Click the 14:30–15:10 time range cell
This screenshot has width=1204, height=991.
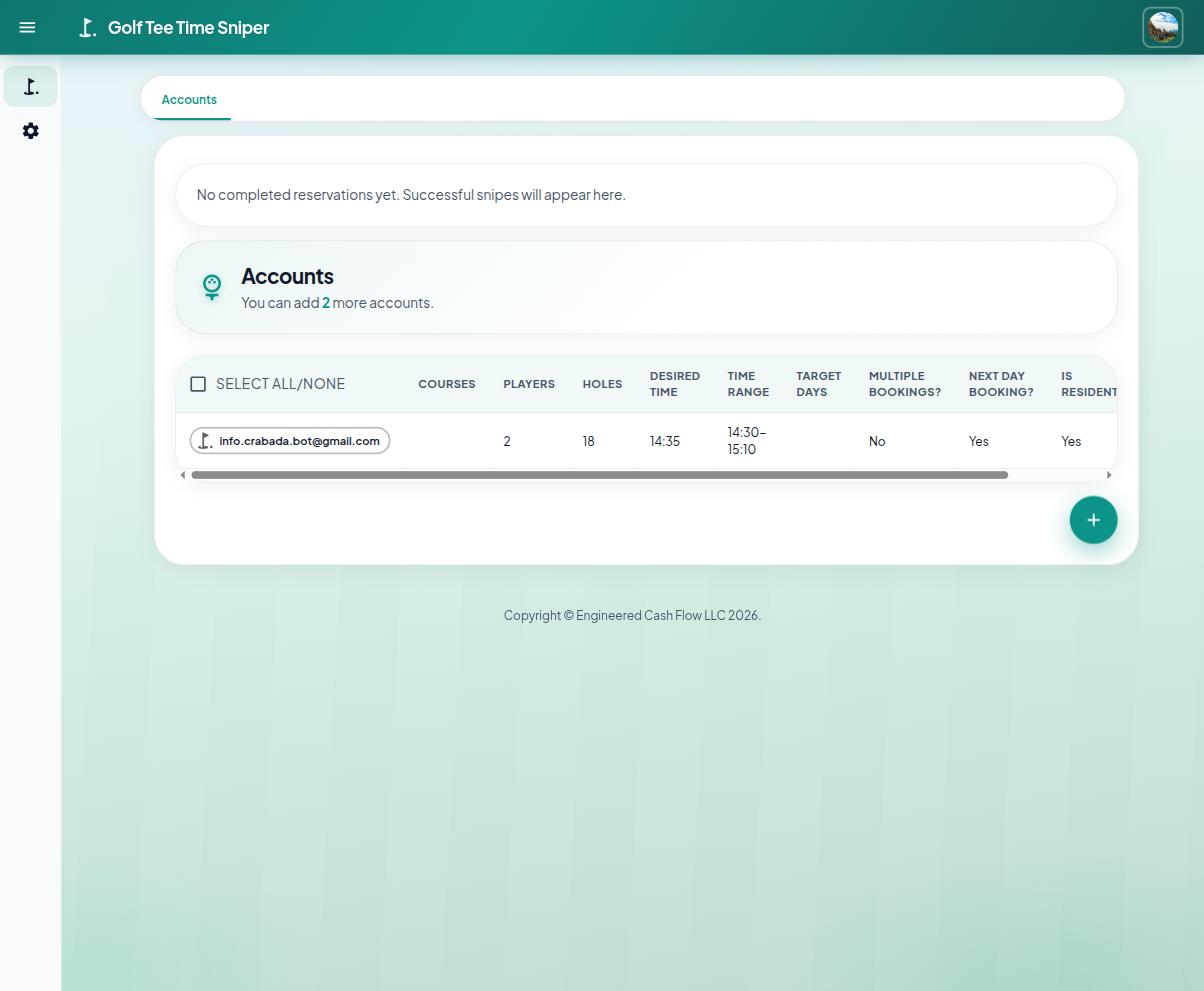coord(747,441)
